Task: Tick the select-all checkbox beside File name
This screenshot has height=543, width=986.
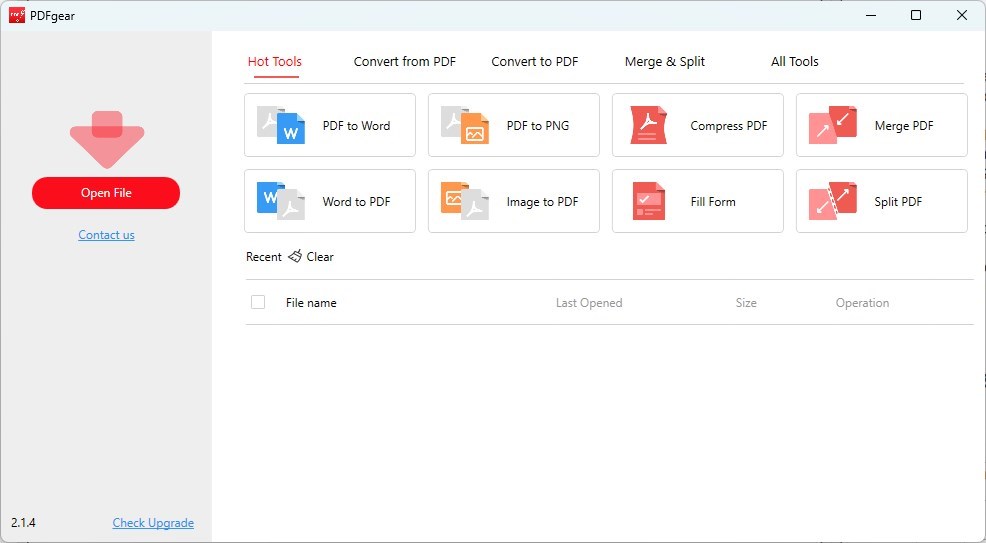Action: tap(258, 302)
